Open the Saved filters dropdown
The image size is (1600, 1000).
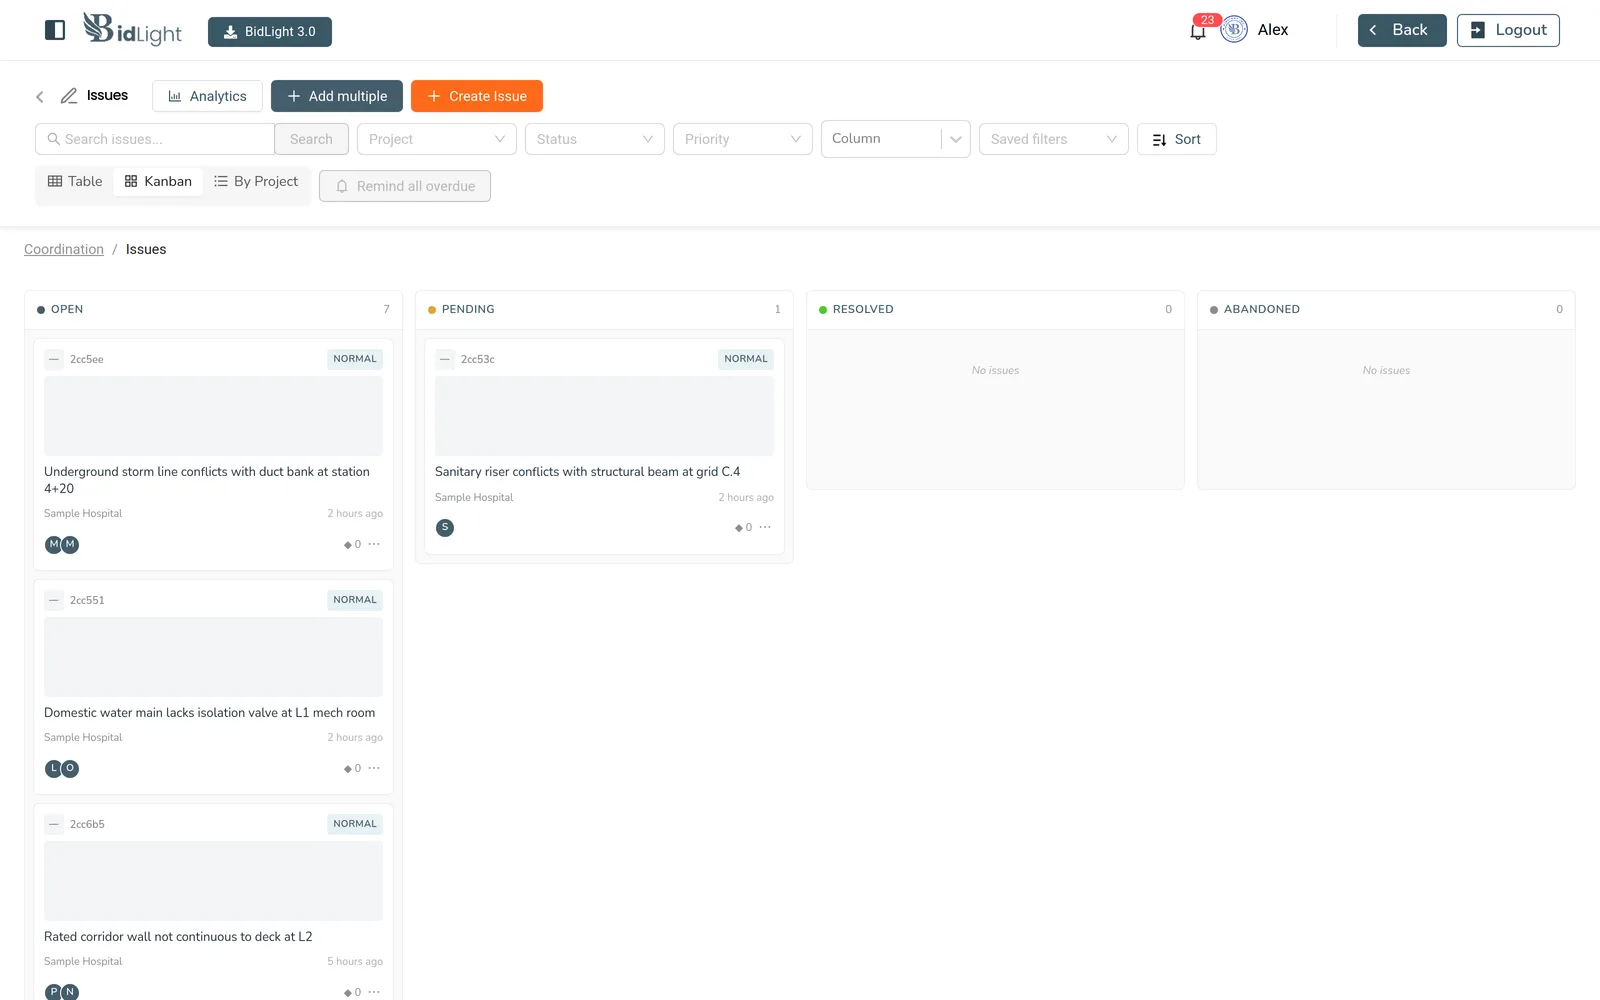click(x=1054, y=139)
